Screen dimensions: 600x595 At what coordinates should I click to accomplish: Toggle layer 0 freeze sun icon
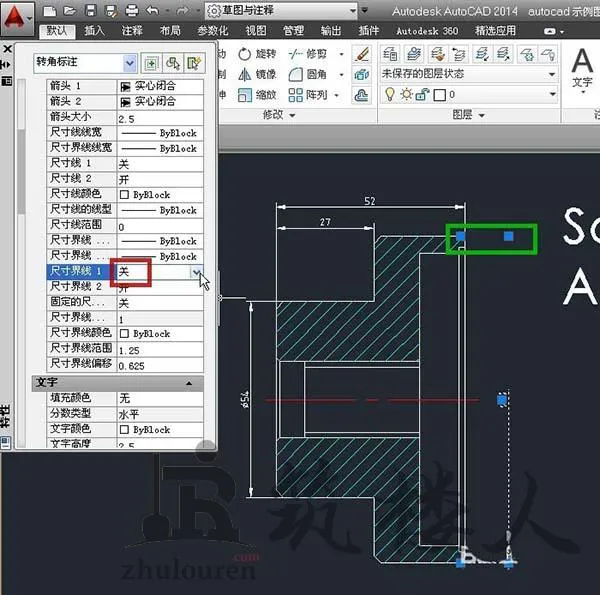click(x=406, y=94)
